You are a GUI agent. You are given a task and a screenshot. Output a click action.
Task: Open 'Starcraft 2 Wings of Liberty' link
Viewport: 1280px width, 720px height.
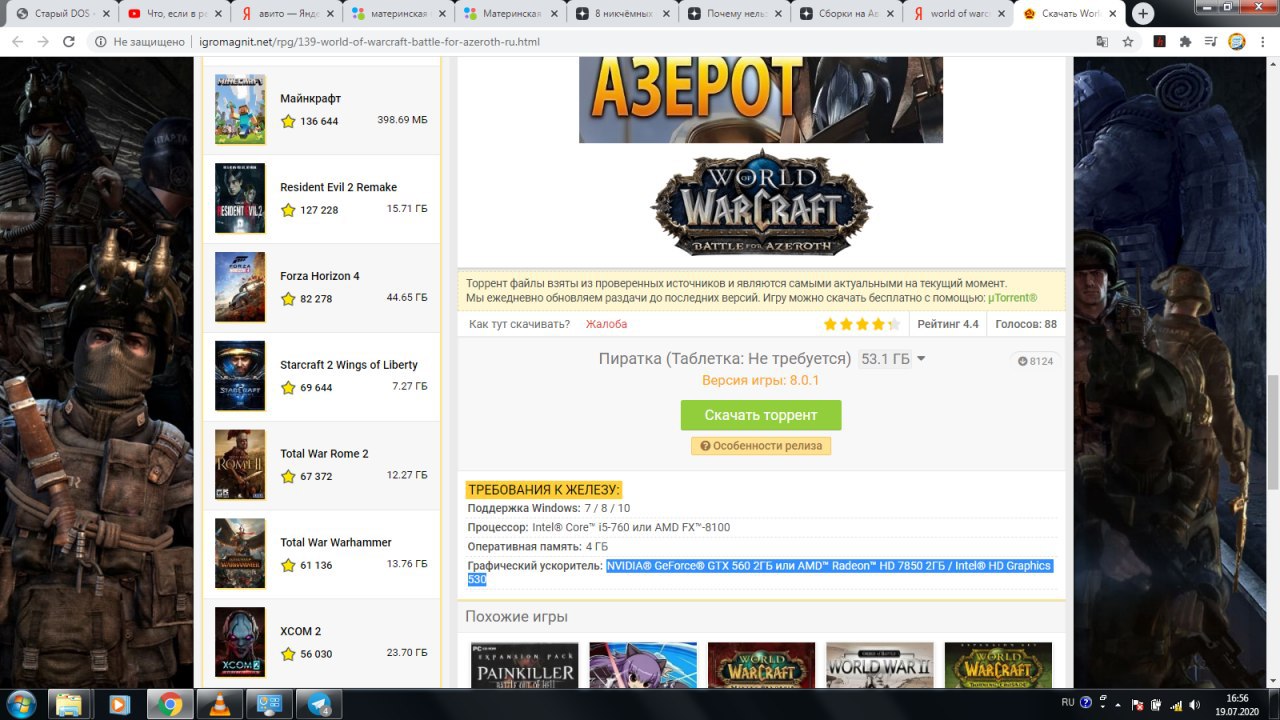(349, 365)
